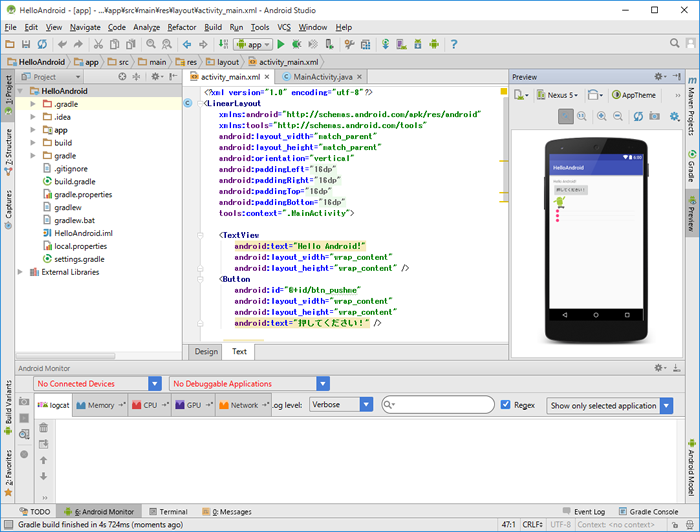Open the Project view selector dropdown
This screenshot has width=700, height=532.
pyautogui.click(x=51, y=77)
